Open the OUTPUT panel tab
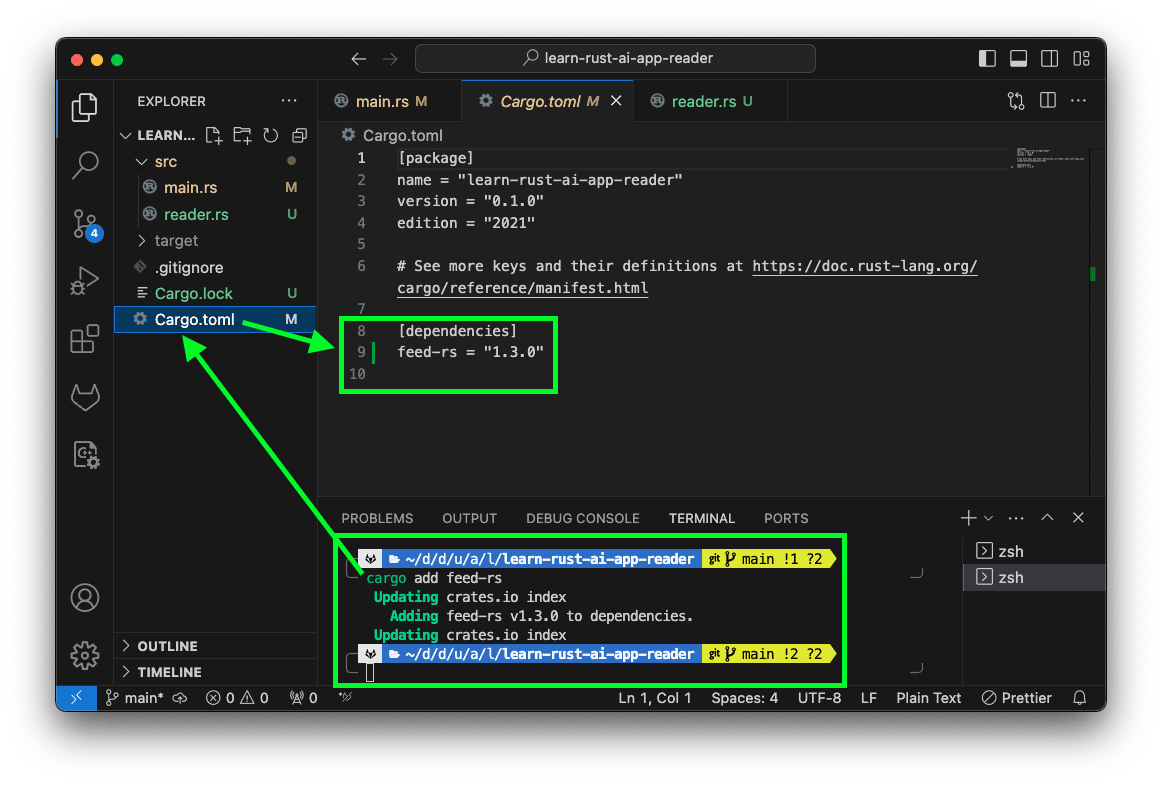This screenshot has height=785, width=1162. 469,518
